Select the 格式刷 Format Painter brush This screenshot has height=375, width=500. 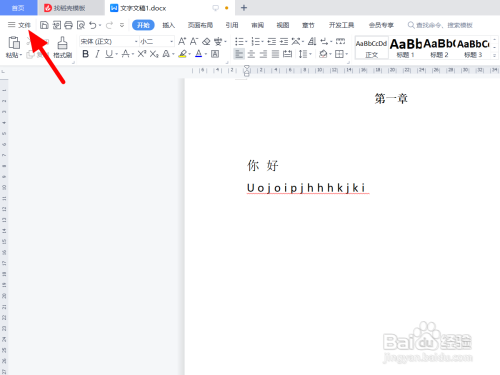click(62, 47)
